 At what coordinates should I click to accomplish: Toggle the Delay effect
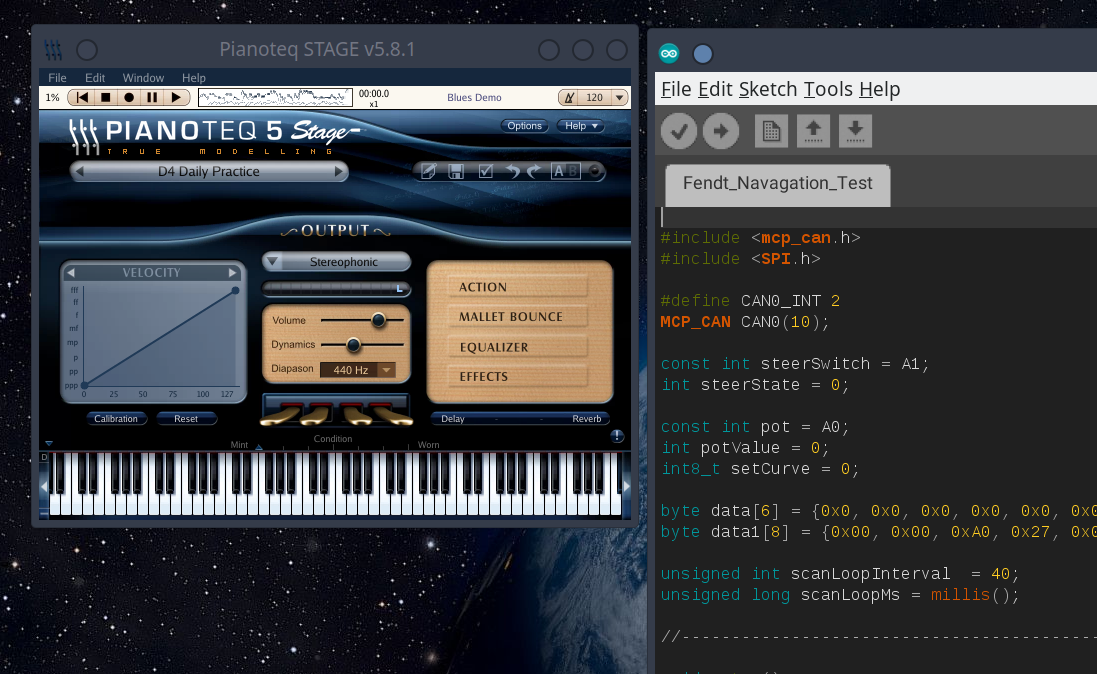tap(453, 419)
